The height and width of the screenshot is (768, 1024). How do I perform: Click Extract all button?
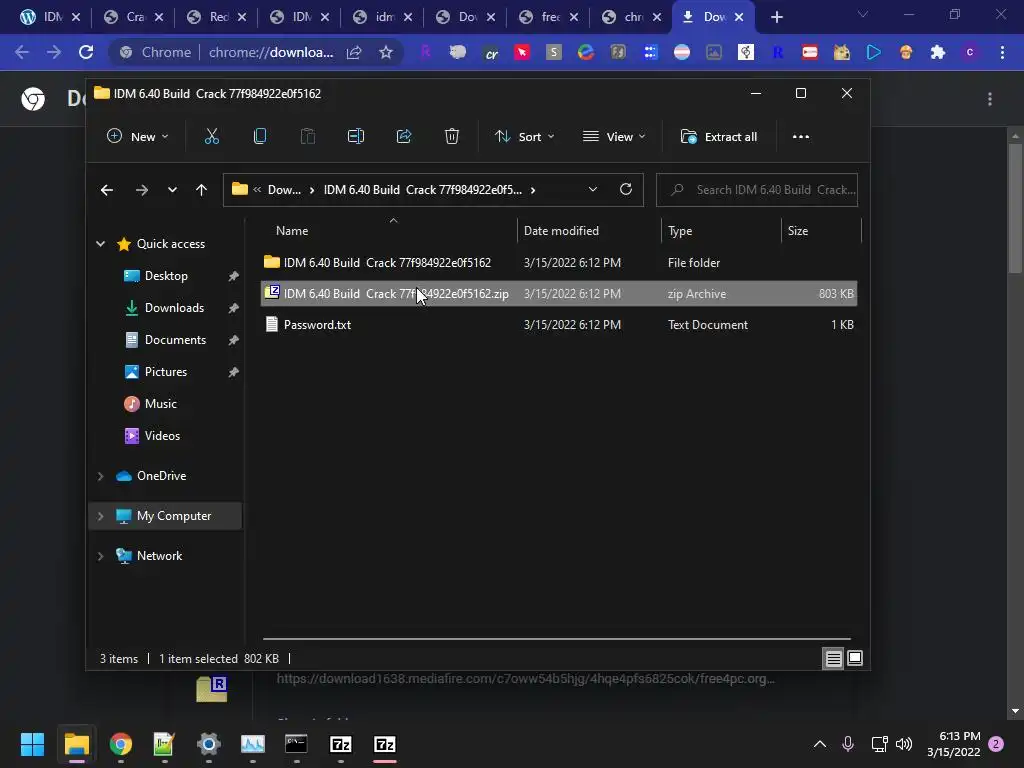pos(719,136)
